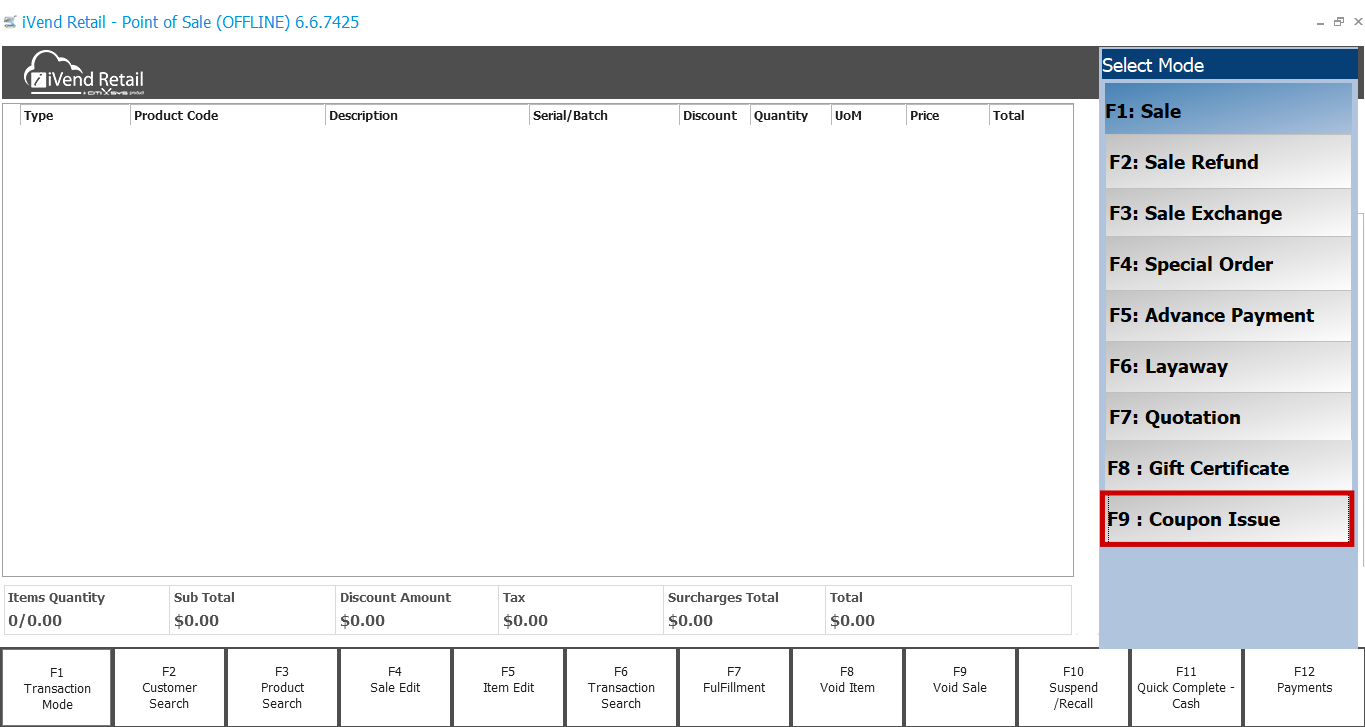Select F2: Sale Refund mode
1365x727 pixels.
[x=1228, y=162]
